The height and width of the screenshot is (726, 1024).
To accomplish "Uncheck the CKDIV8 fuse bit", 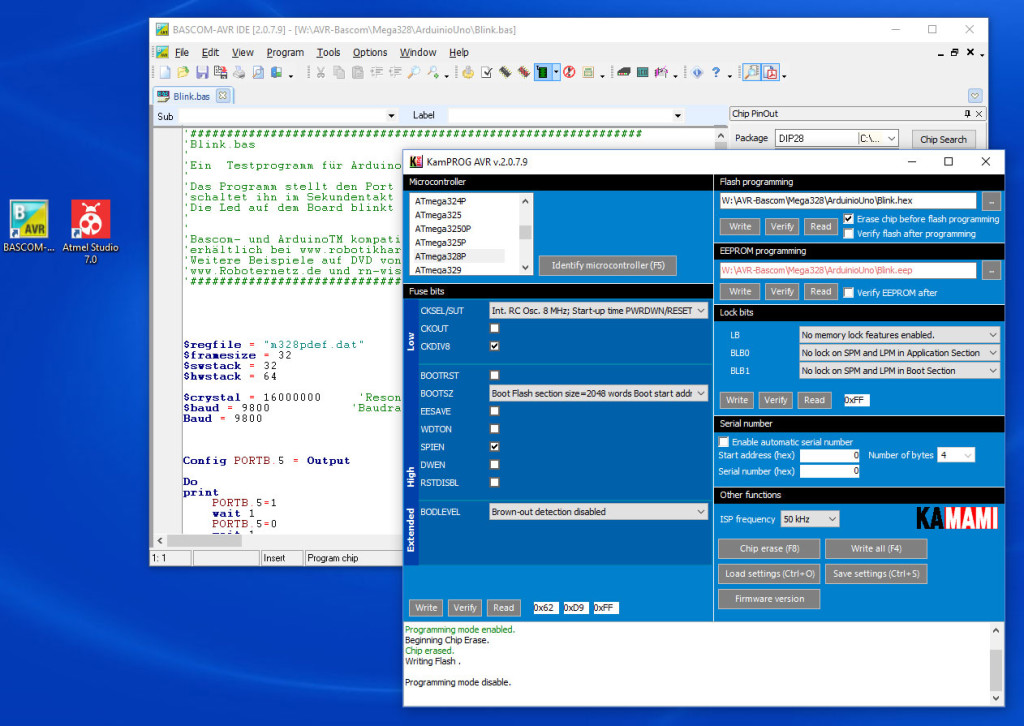I will 493,346.
